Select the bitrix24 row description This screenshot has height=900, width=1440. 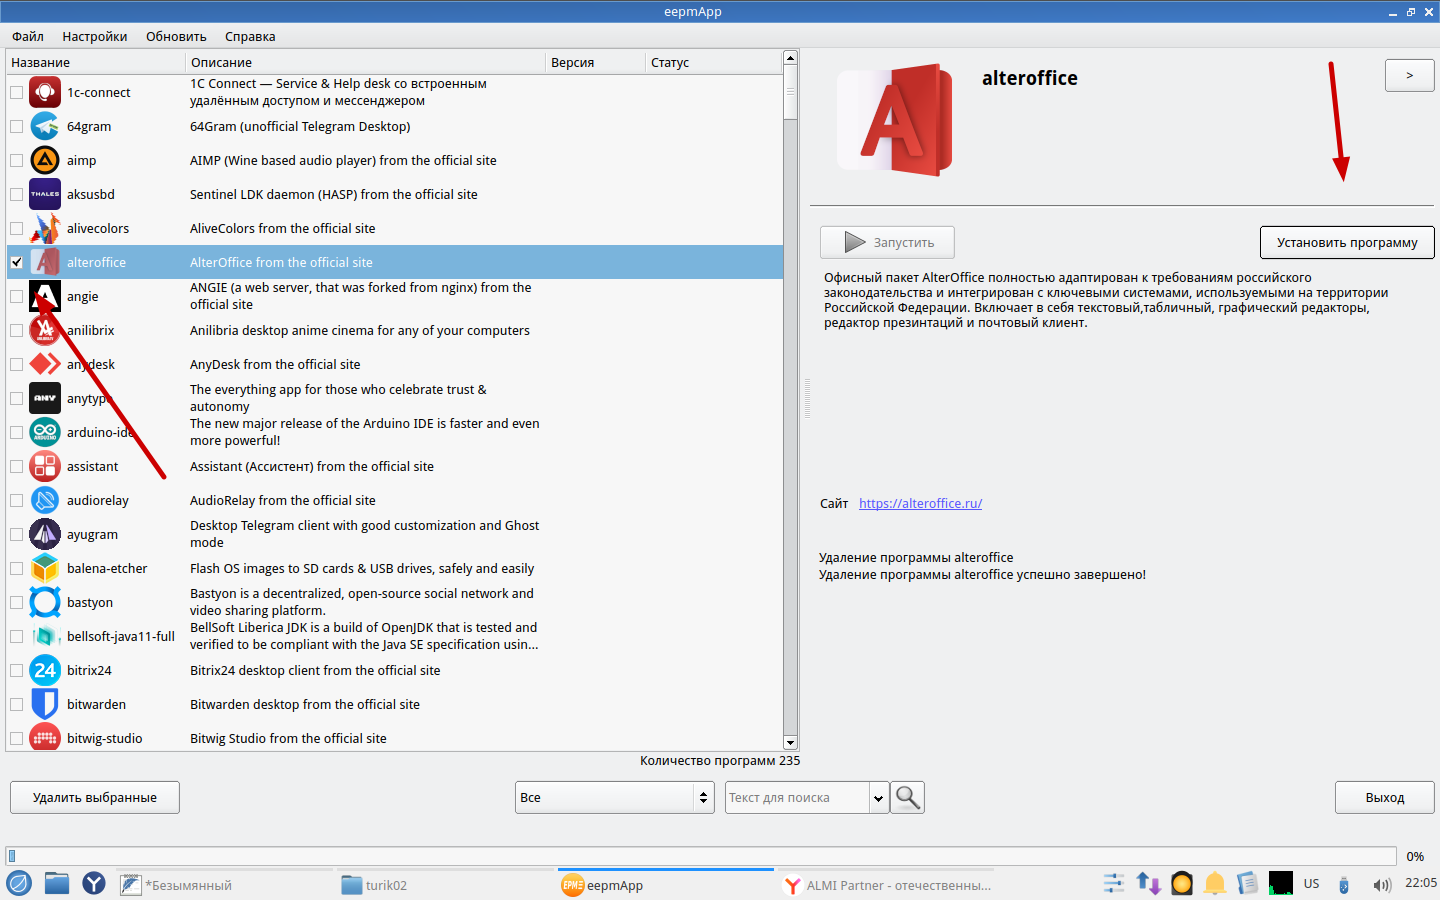point(315,670)
